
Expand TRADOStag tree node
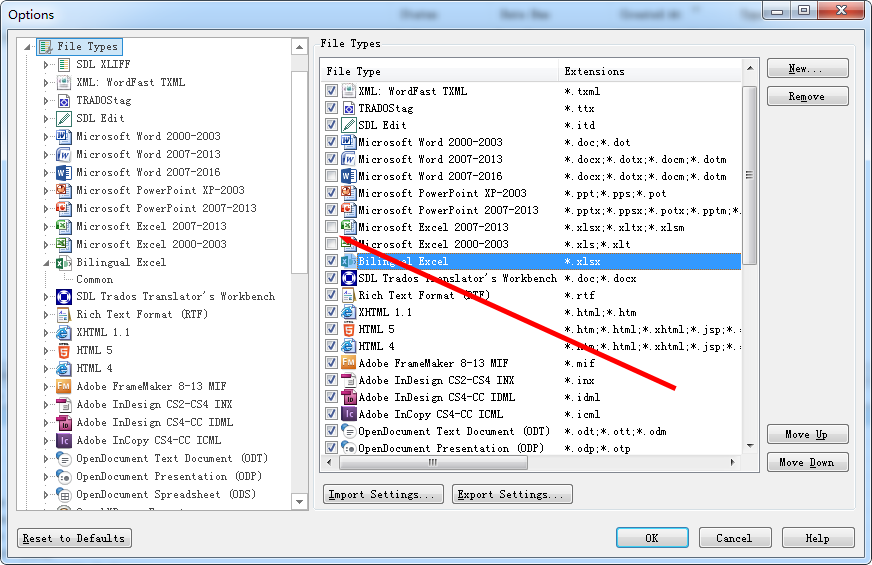(x=46, y=101)
